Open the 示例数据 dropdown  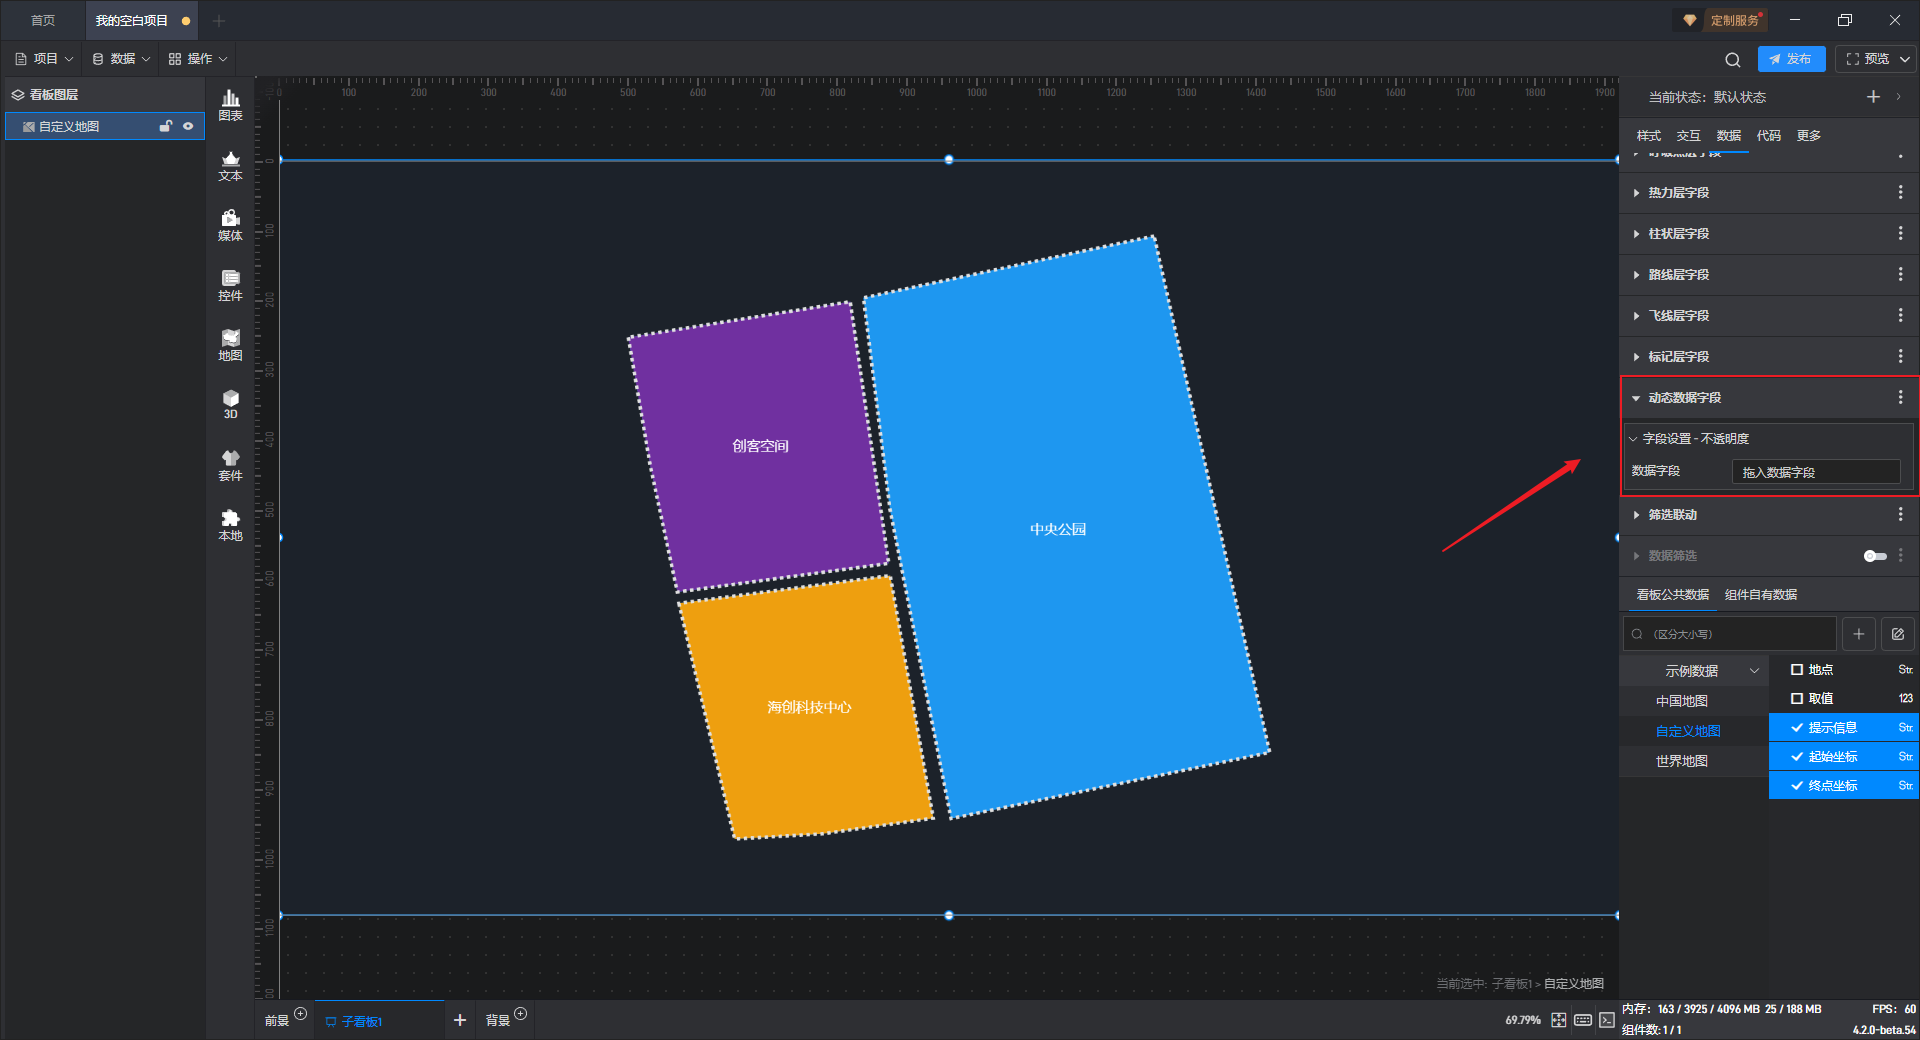pyautogui.click(x=1694, y=671)
